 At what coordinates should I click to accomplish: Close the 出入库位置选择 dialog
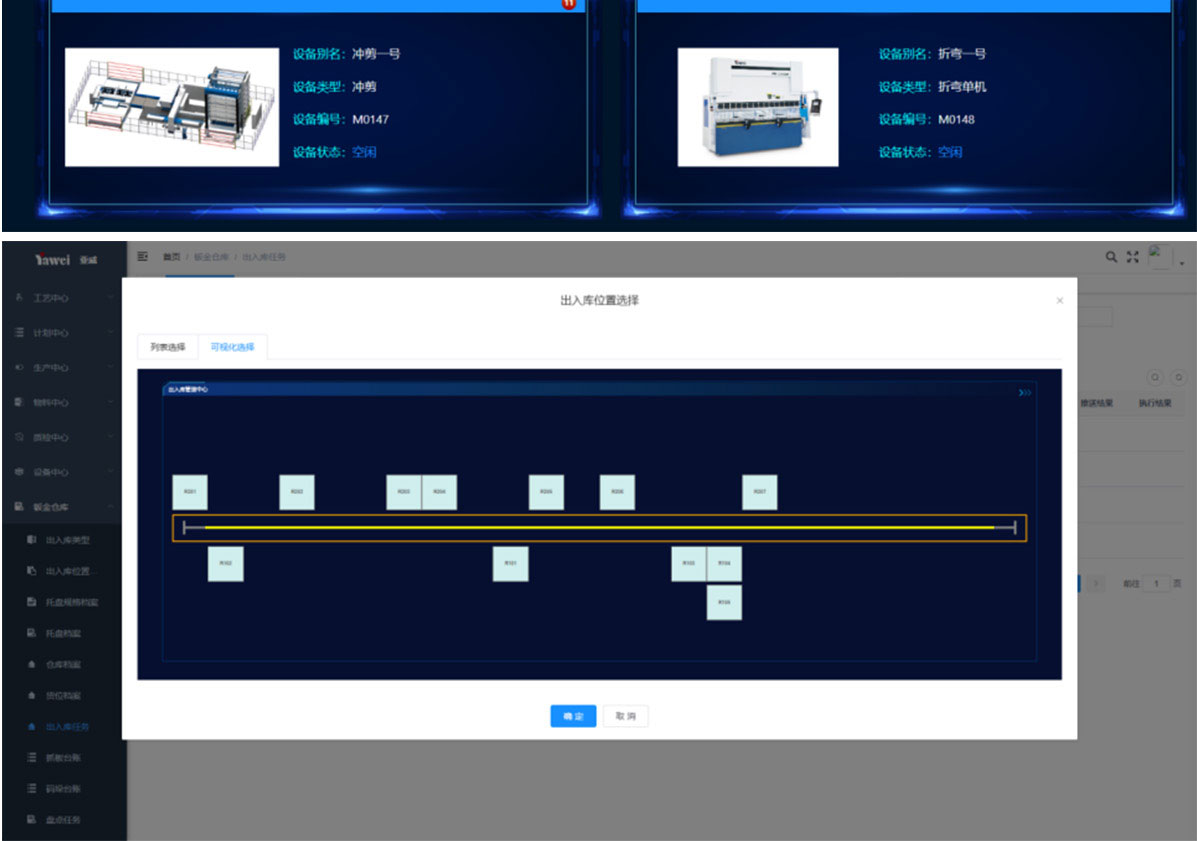tap(1060, 301)
